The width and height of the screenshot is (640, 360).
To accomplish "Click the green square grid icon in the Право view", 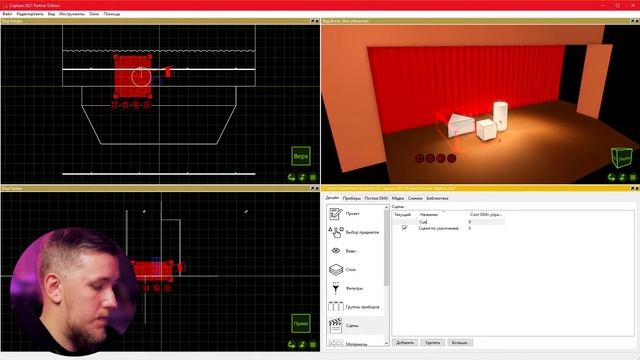I will [x=313, y=344].
